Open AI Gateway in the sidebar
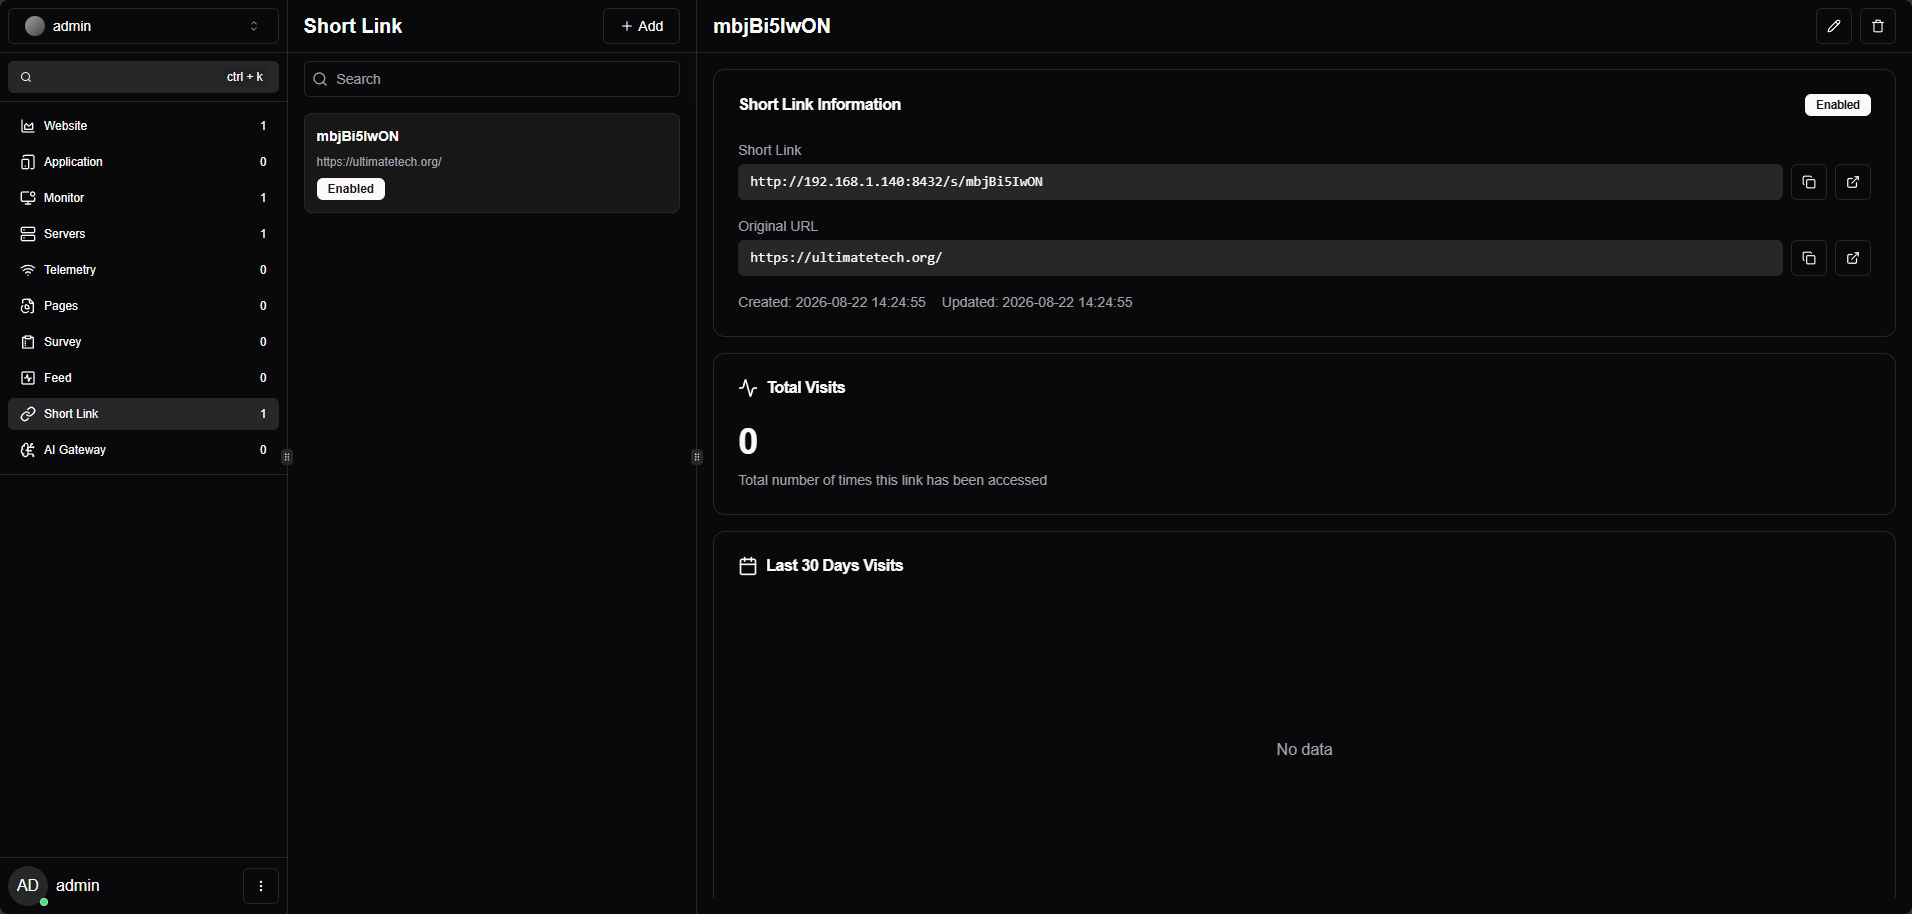Screen dimensions: 1912x914 coord(143,450)
